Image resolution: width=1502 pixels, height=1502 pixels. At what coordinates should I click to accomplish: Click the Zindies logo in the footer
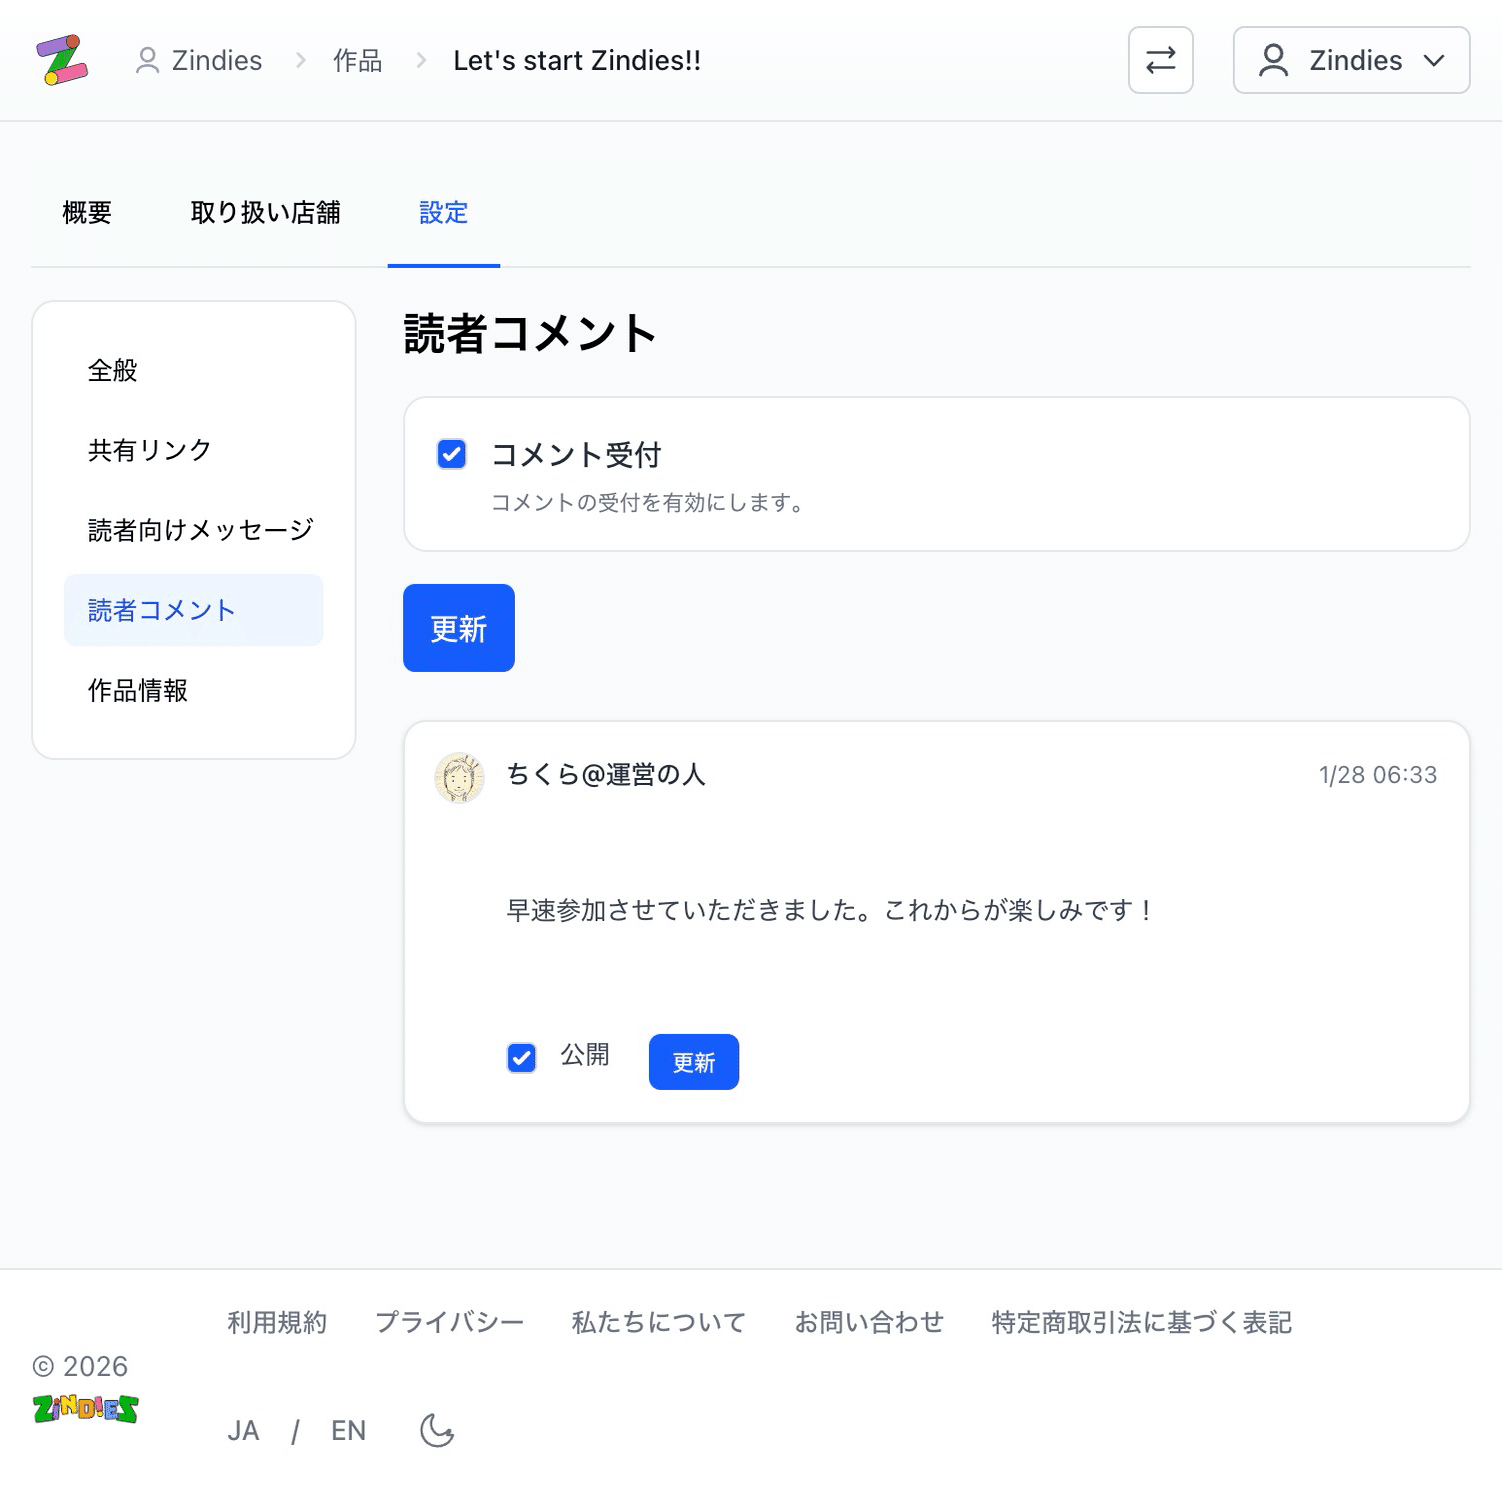click(x=85, y=1410)
